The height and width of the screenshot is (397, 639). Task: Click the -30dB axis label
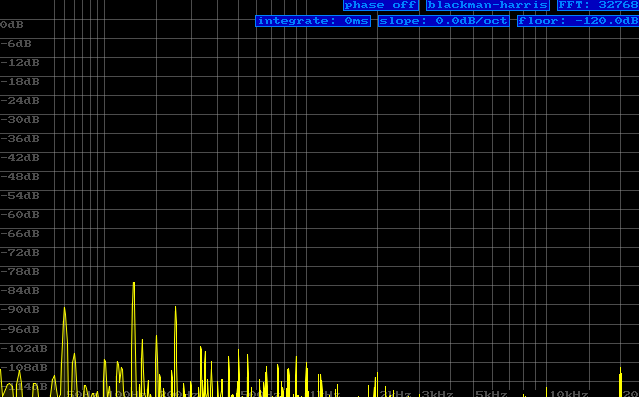(20, 120)
